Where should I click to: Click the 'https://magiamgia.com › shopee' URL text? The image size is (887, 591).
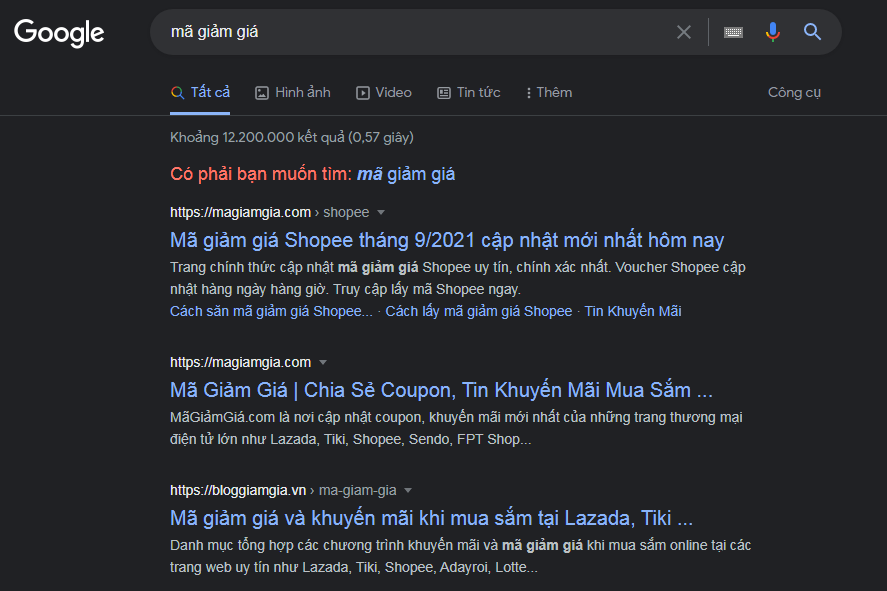coord(270,213)
